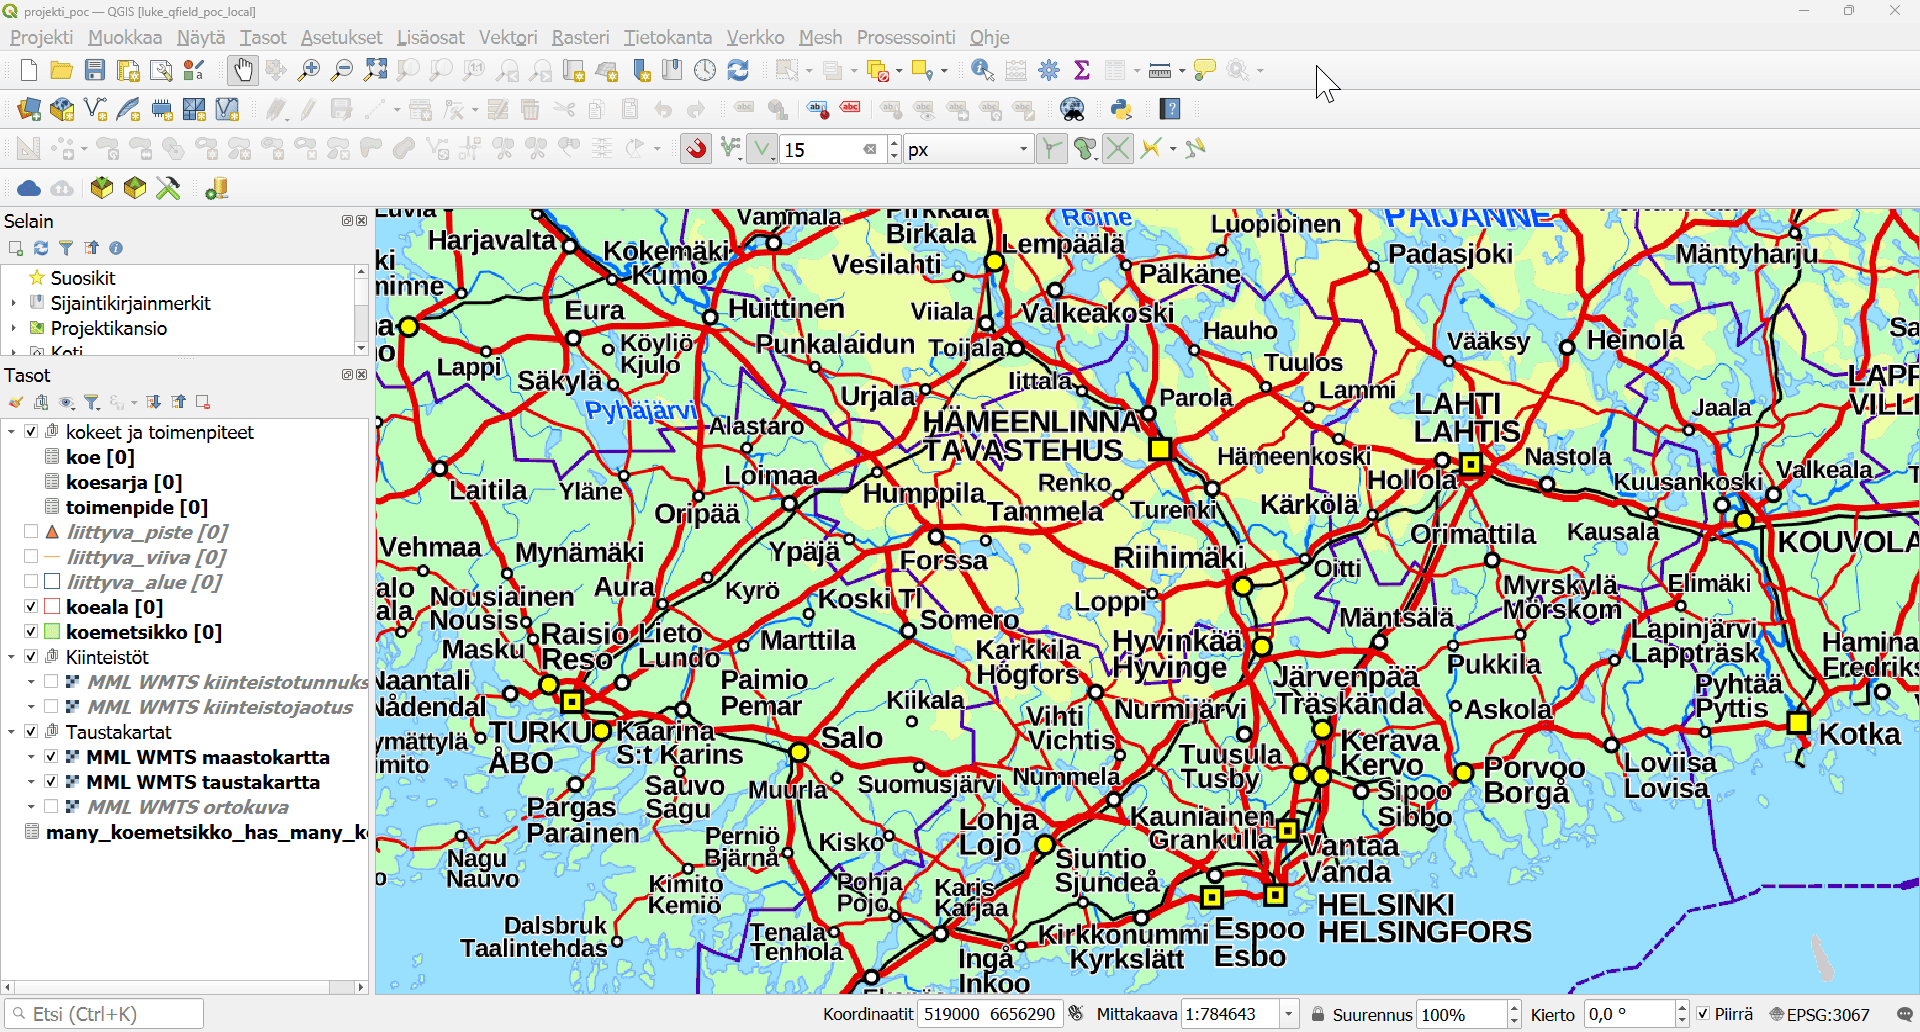Toggle the Piirrä render checkbox
Screen dimensions: 1920x1032
1703,1014
